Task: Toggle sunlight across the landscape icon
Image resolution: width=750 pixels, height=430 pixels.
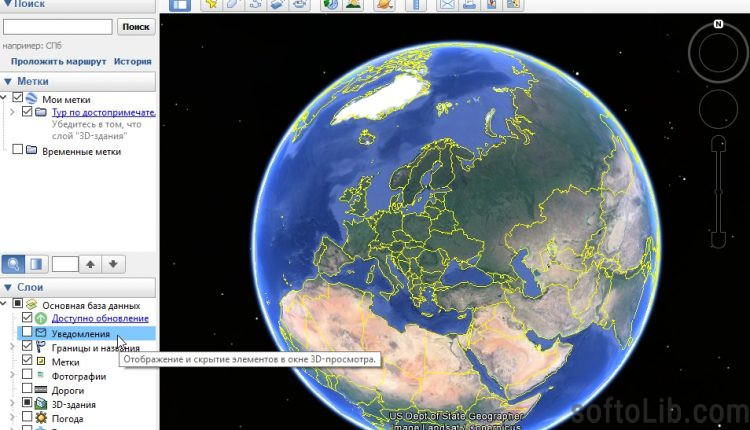Action: (353, 5)
